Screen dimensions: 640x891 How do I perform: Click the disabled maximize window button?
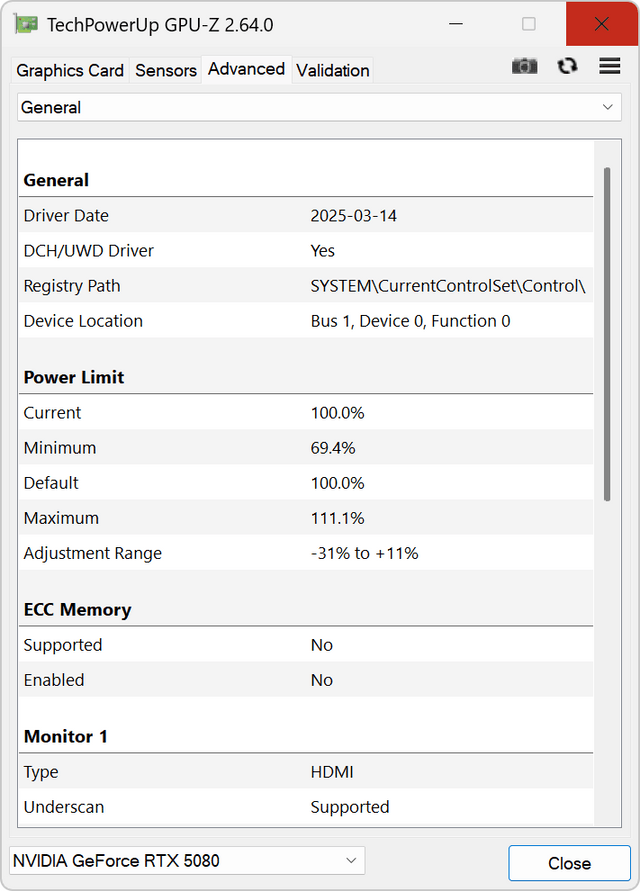pos(529,24)
